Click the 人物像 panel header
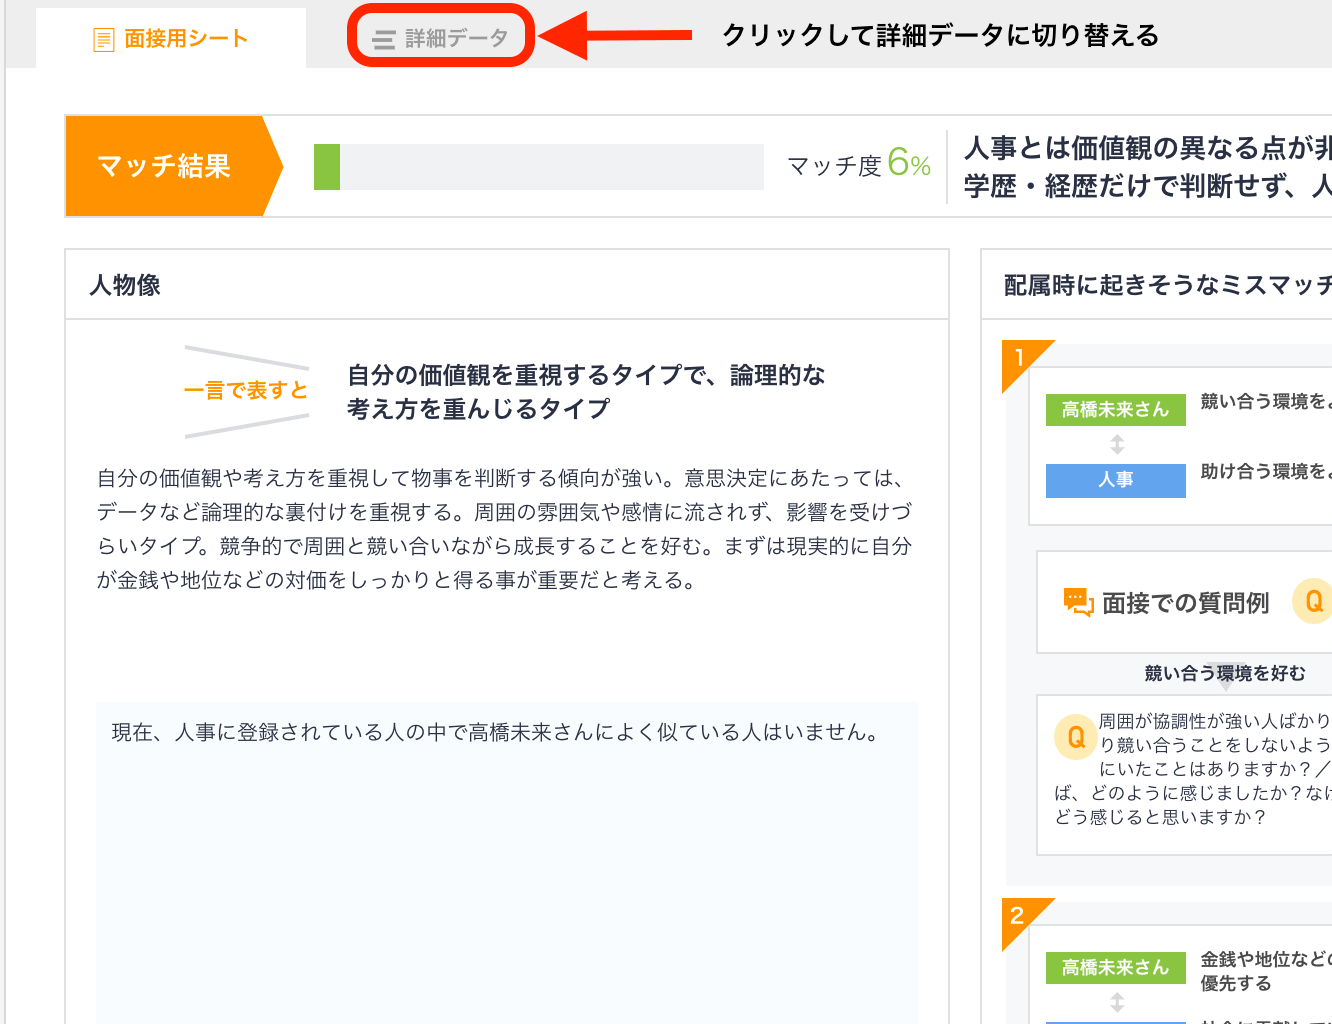The image size is (1332, 1024). point(126,286)
